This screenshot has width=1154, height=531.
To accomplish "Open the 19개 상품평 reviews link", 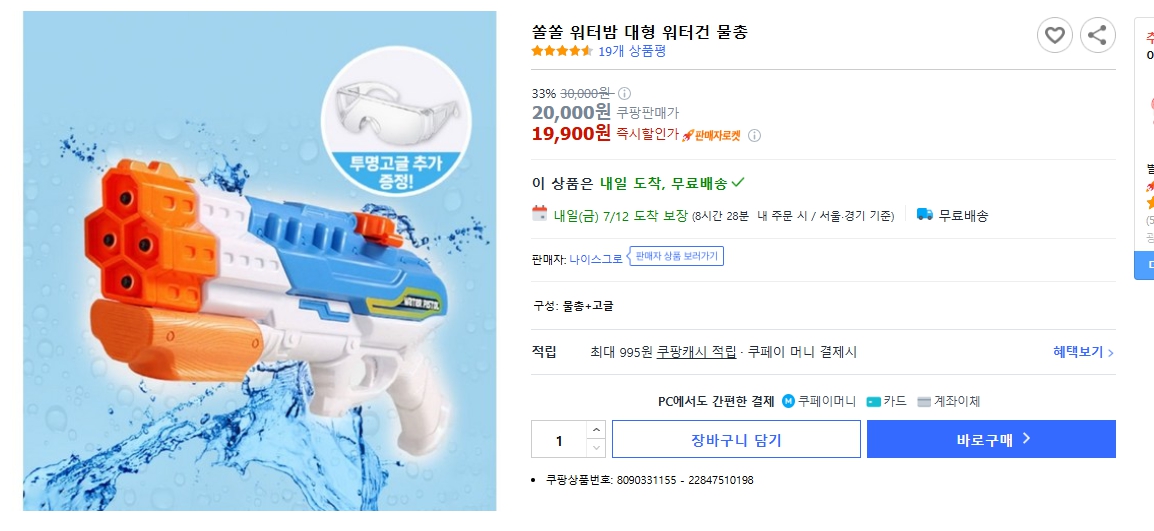I will click(631, 51).
